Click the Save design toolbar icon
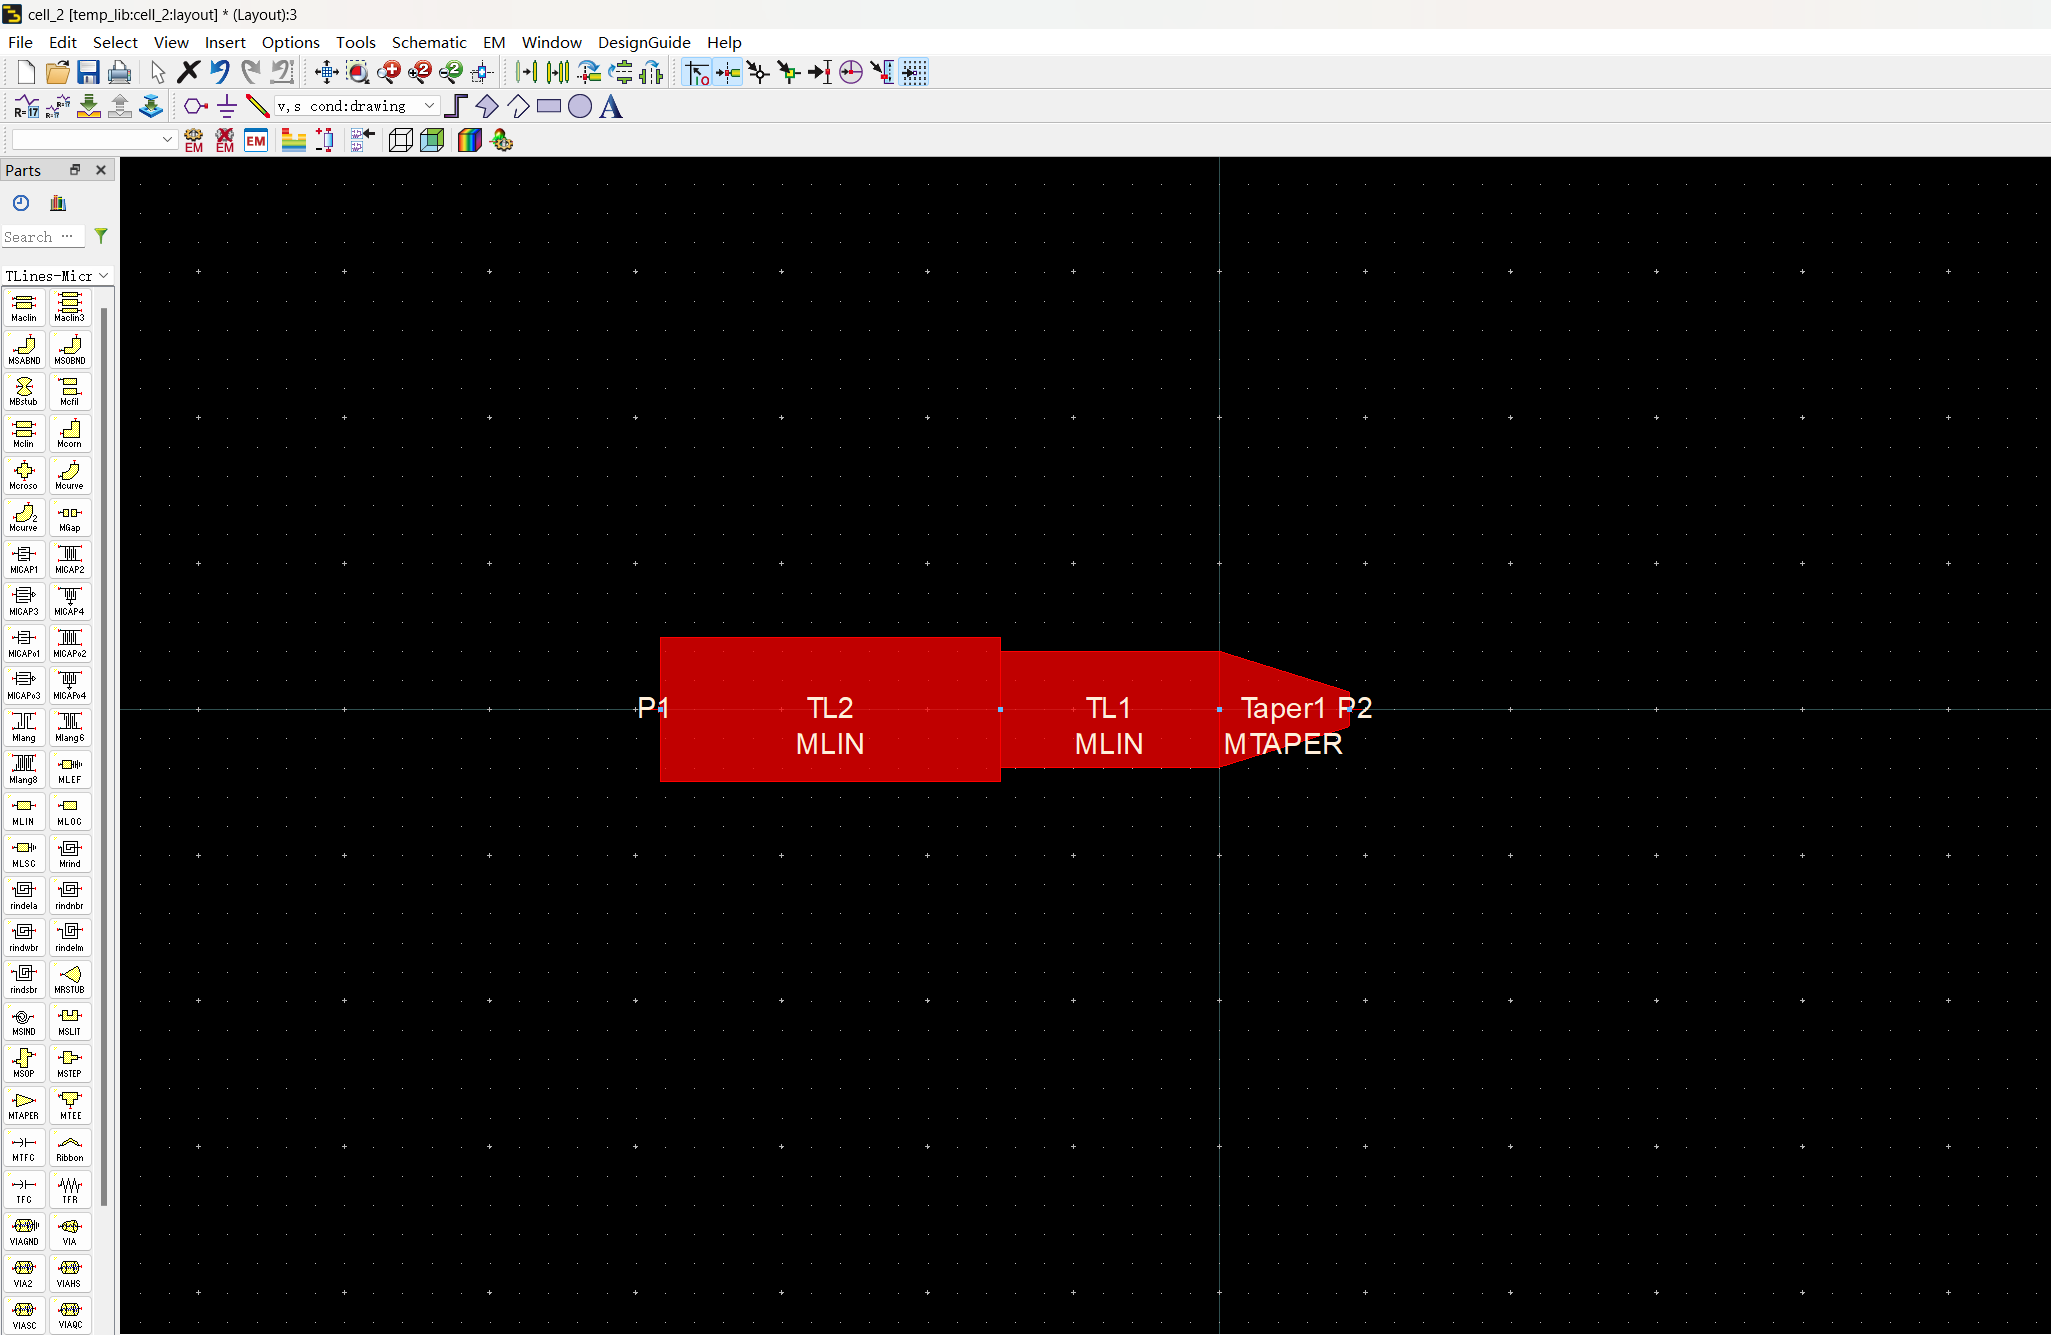The image size is (2051, 1335). 88,72
